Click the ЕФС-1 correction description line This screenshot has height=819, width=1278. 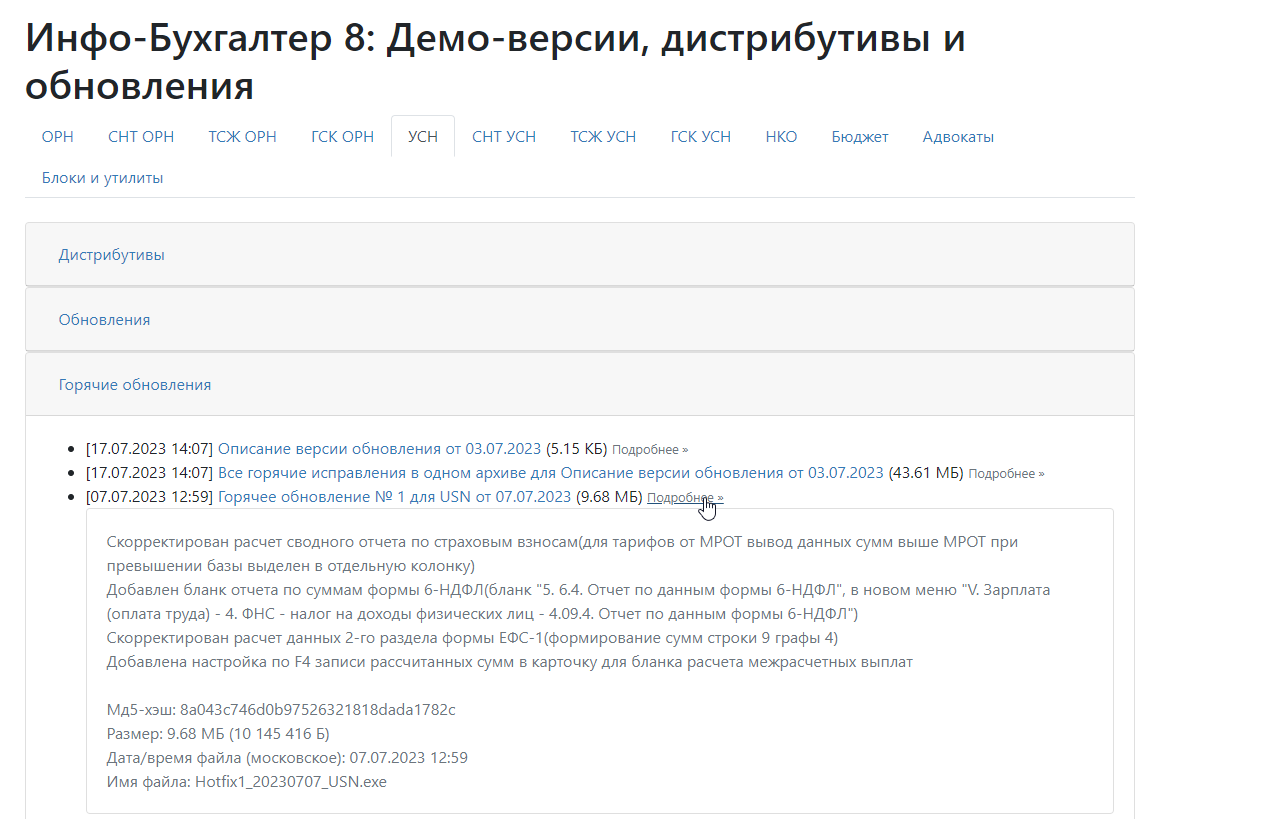(x=473, y=638)
